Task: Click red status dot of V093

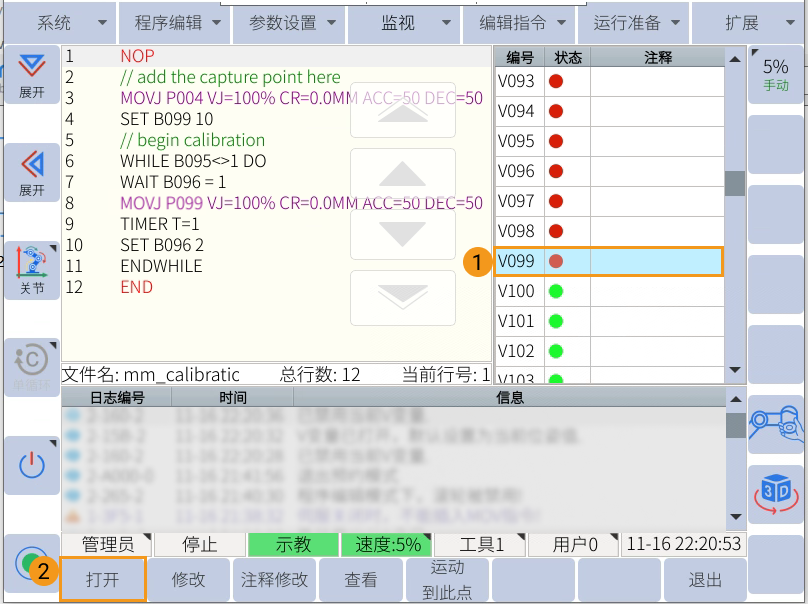Action: point(556,81)
